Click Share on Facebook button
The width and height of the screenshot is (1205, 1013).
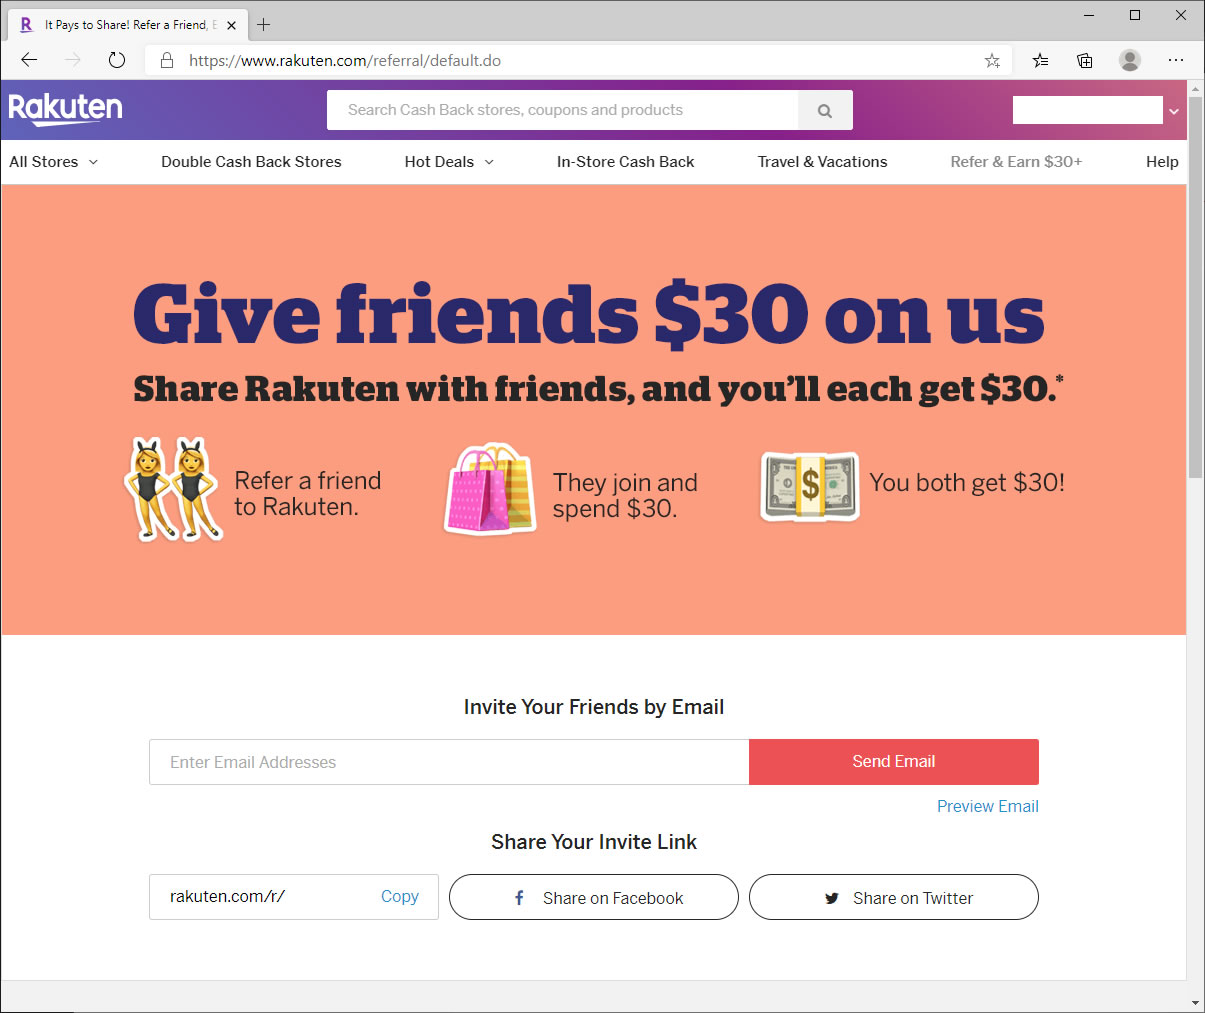(x=594, y=897)
